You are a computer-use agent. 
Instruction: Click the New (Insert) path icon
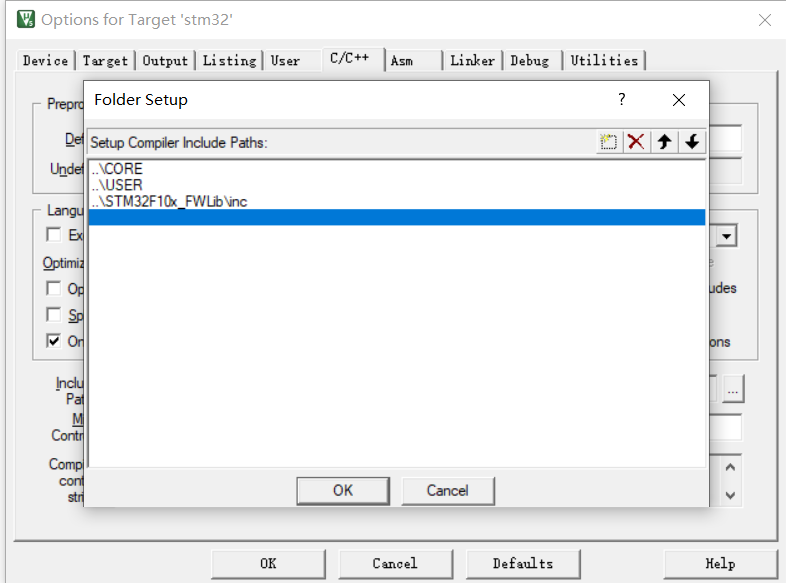tap(609, 142)
